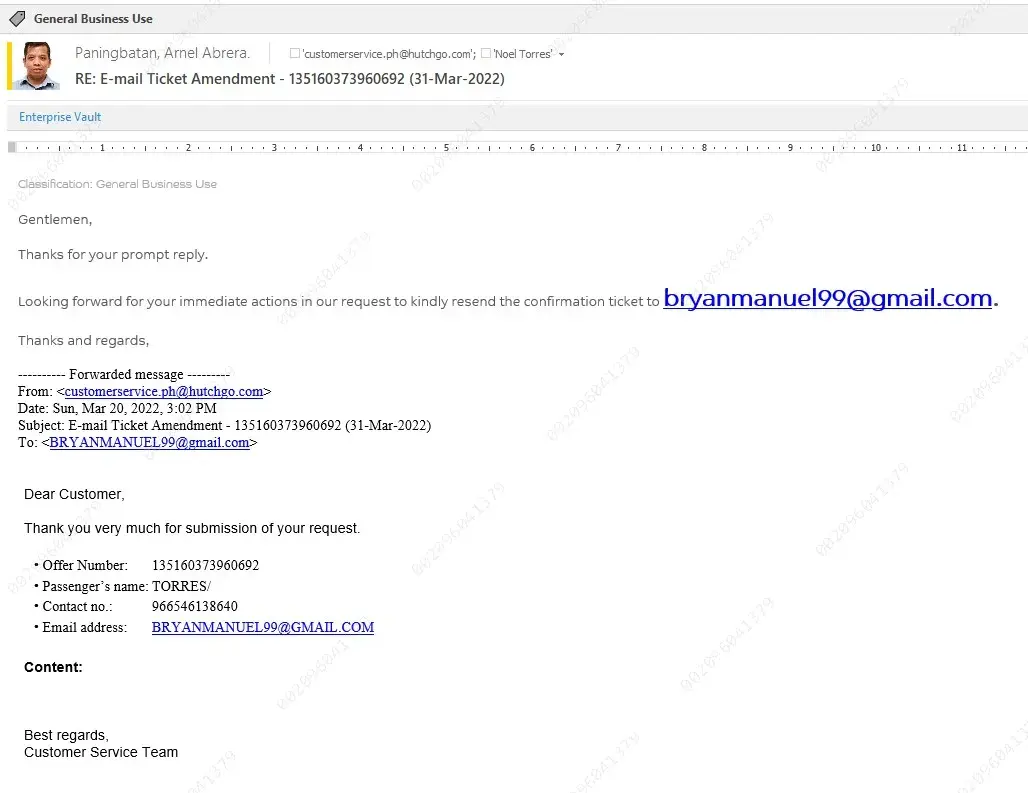Click the Customer Service Team signature
This screenshot has width=1028, height=793.
101,752
